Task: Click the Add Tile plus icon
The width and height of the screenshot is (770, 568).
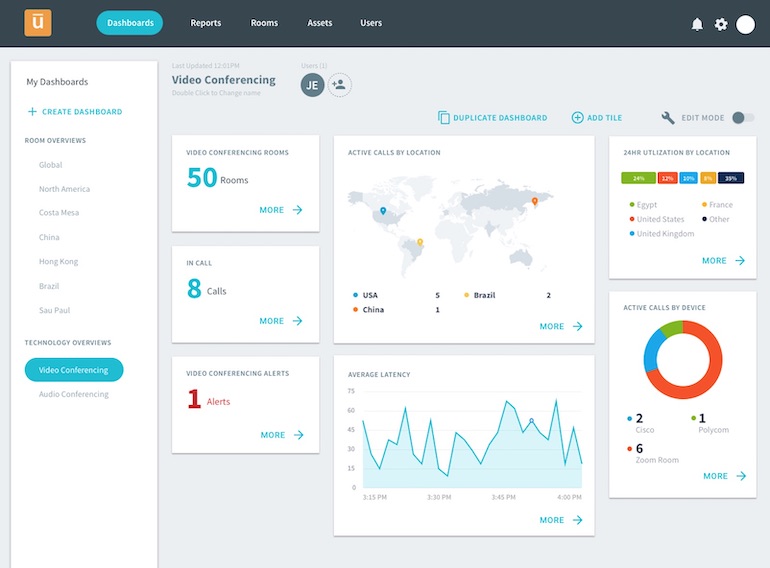Action: [x=577, y=118]
